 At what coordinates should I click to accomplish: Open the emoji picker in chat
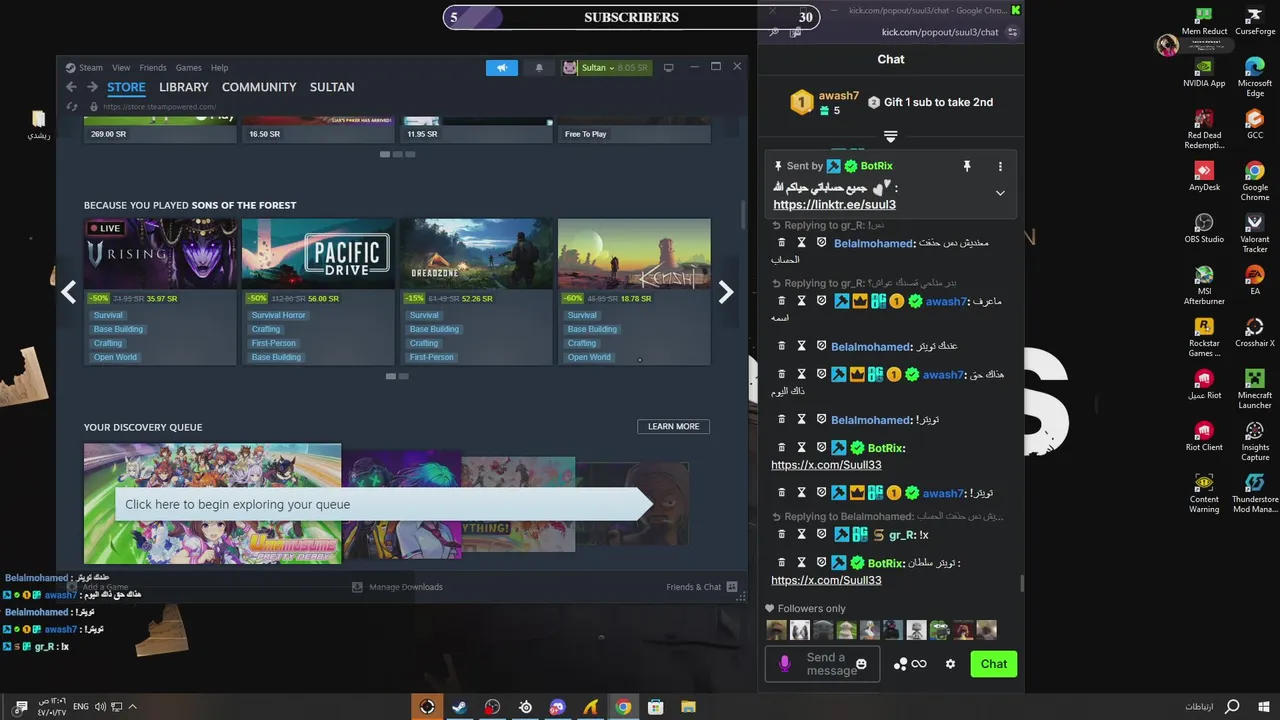tap(862, 664)
